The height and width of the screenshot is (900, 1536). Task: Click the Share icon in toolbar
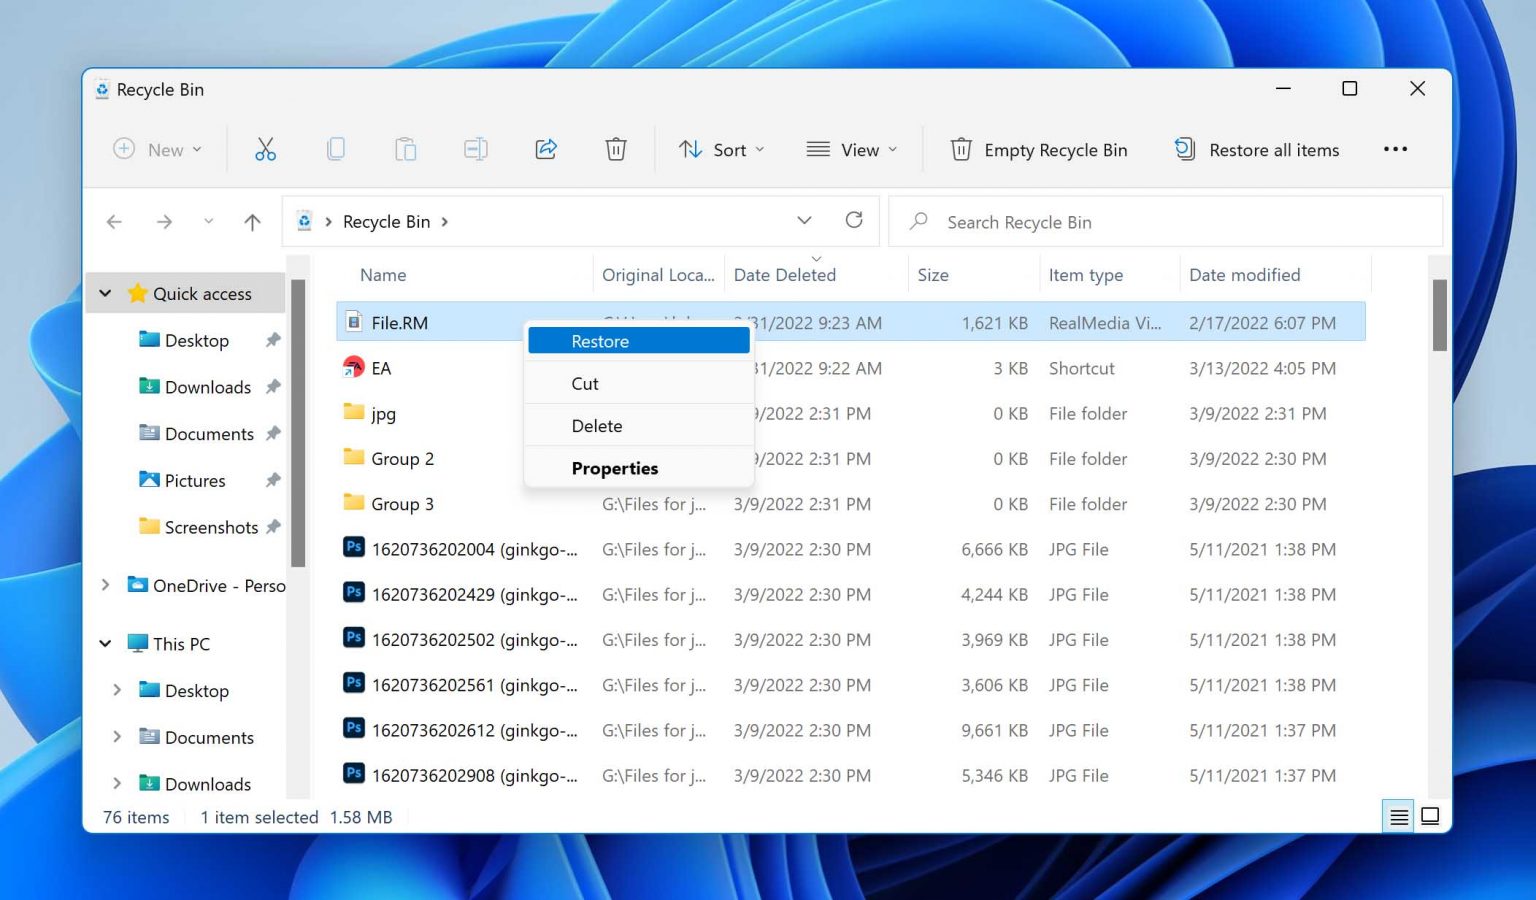(x=546, y=150)
